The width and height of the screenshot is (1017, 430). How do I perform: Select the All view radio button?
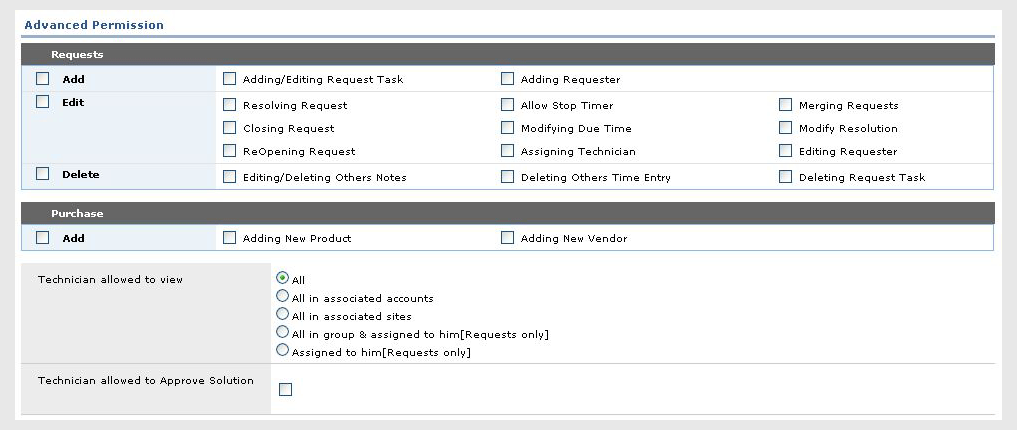point(283,279)
